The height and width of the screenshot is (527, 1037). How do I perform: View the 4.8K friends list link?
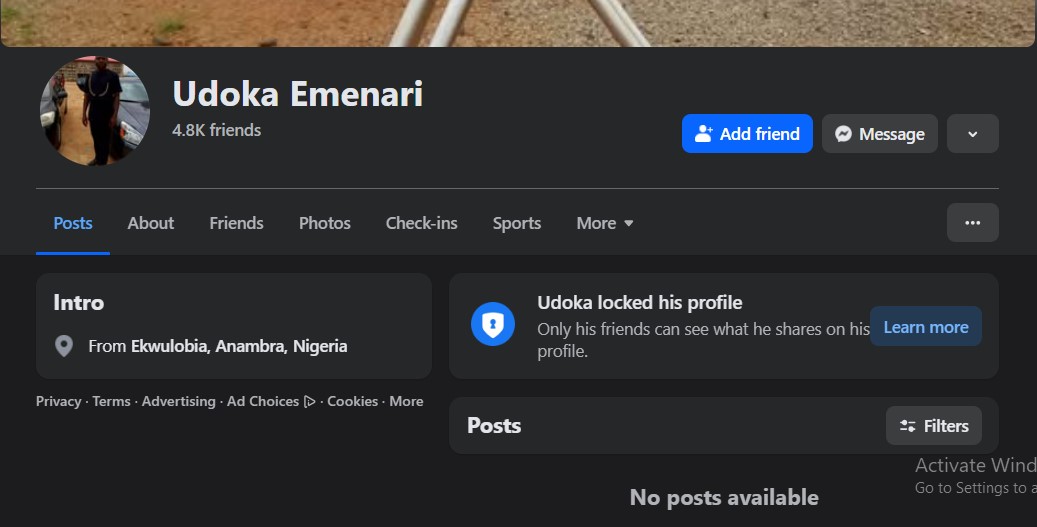coord(216,130)
